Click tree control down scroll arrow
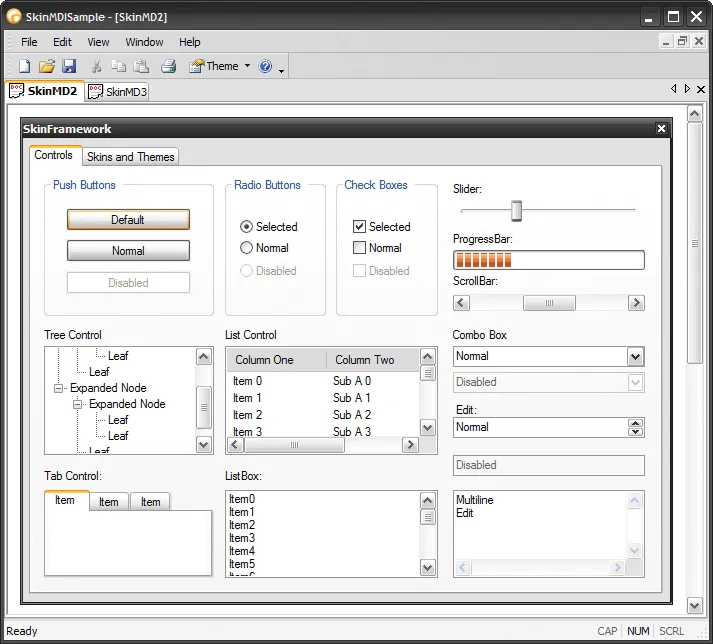The width and height of the screenshot is (713, 644). [x=204, y=444]
